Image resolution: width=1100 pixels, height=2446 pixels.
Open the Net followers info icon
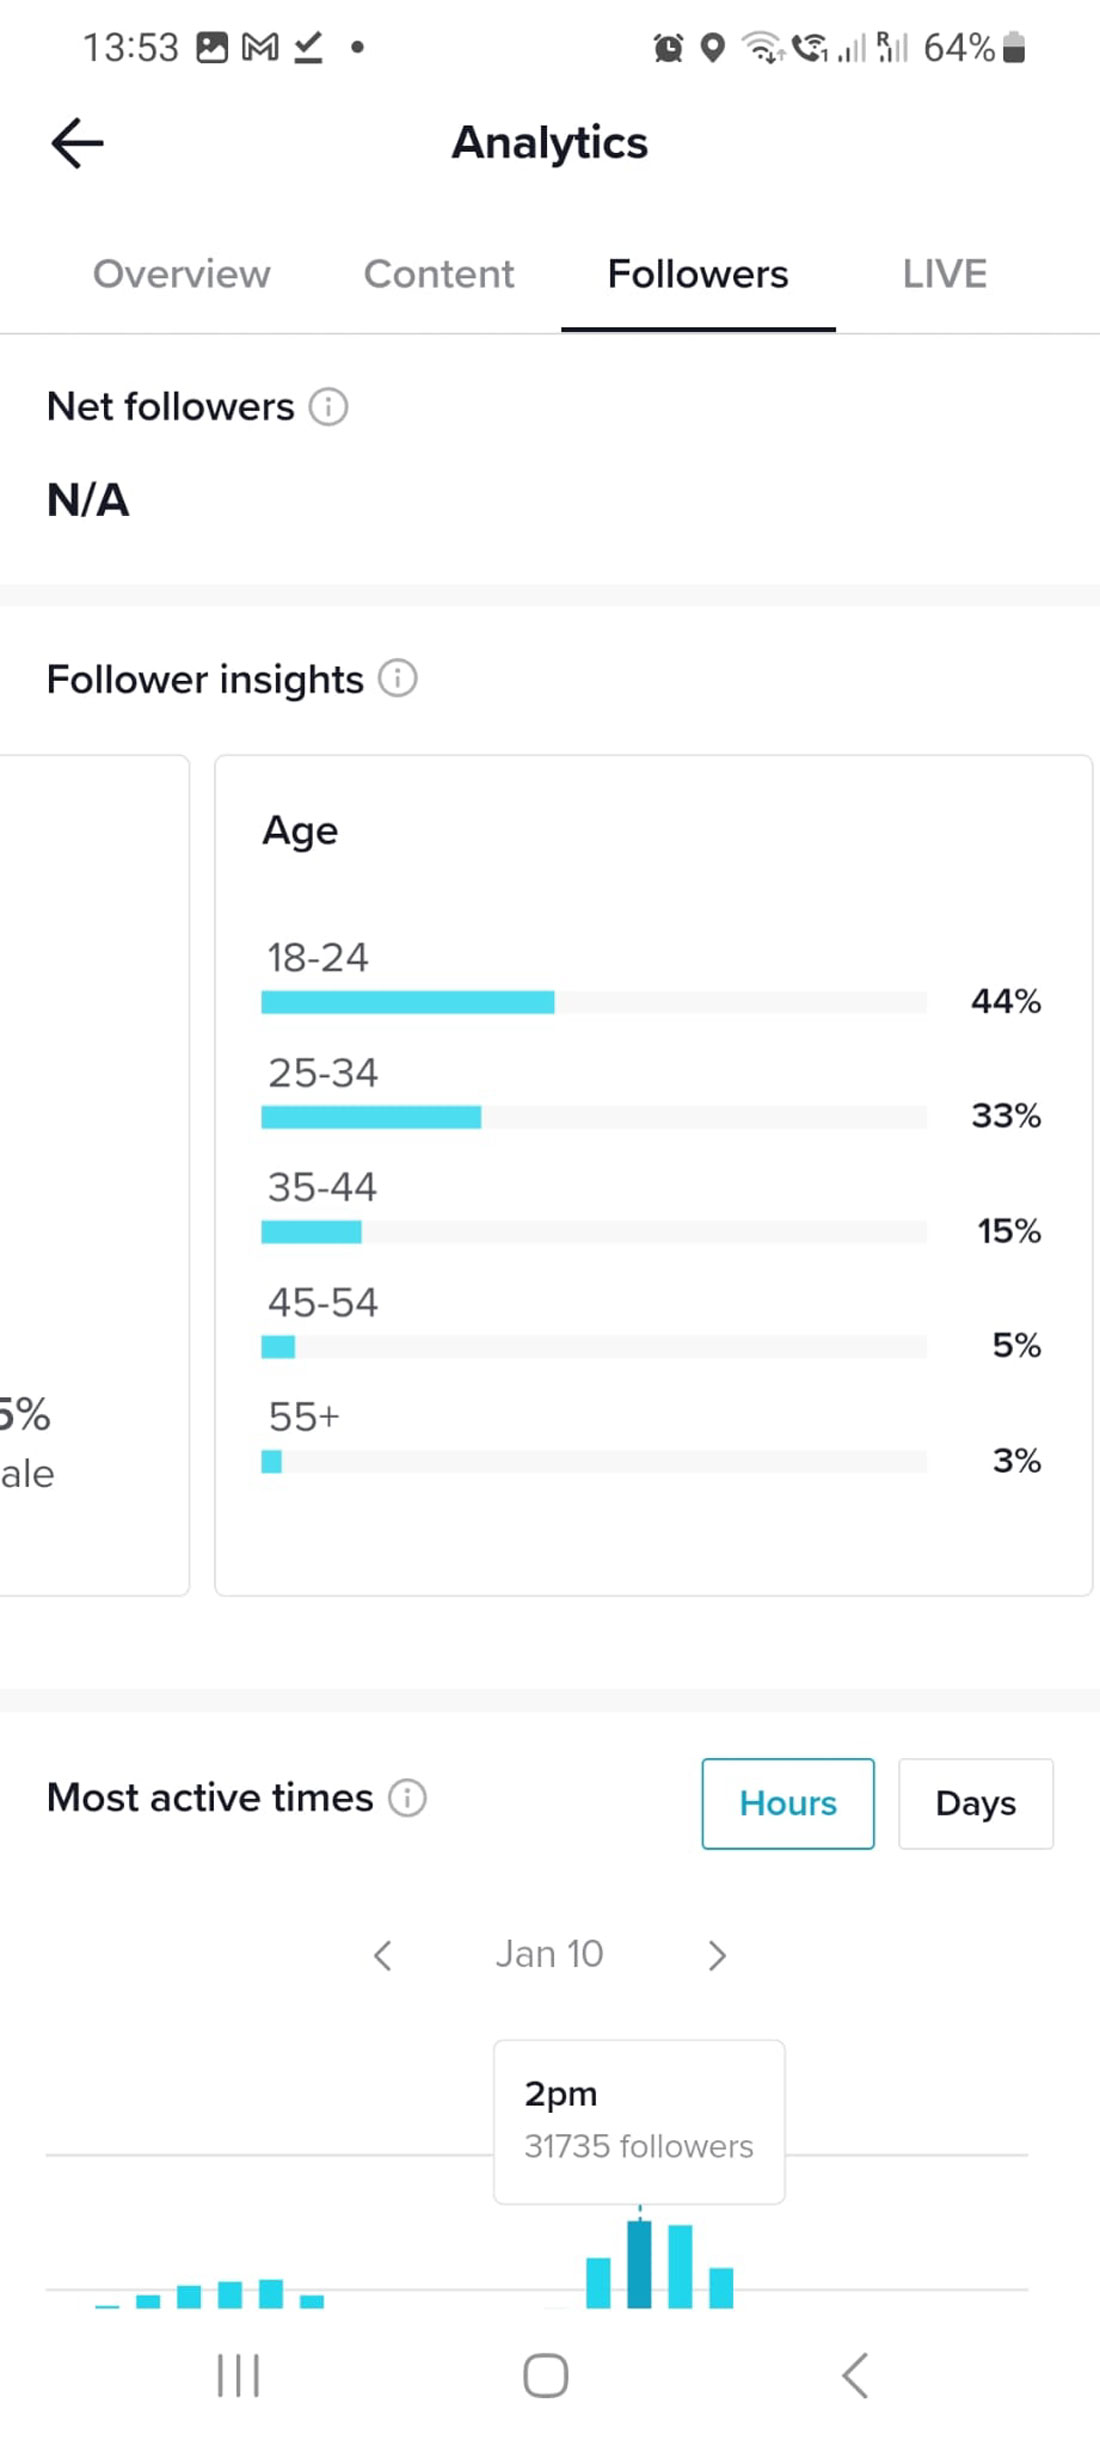point(328,407)
